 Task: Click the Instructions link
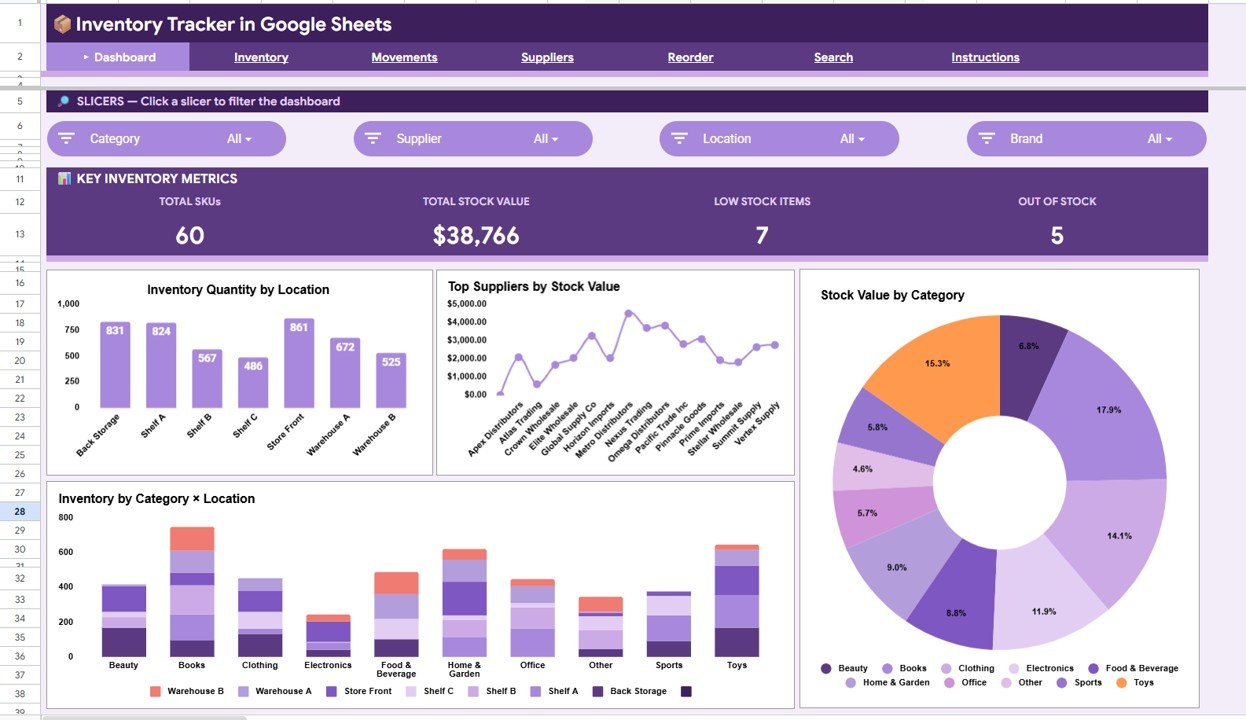[984, 57]
